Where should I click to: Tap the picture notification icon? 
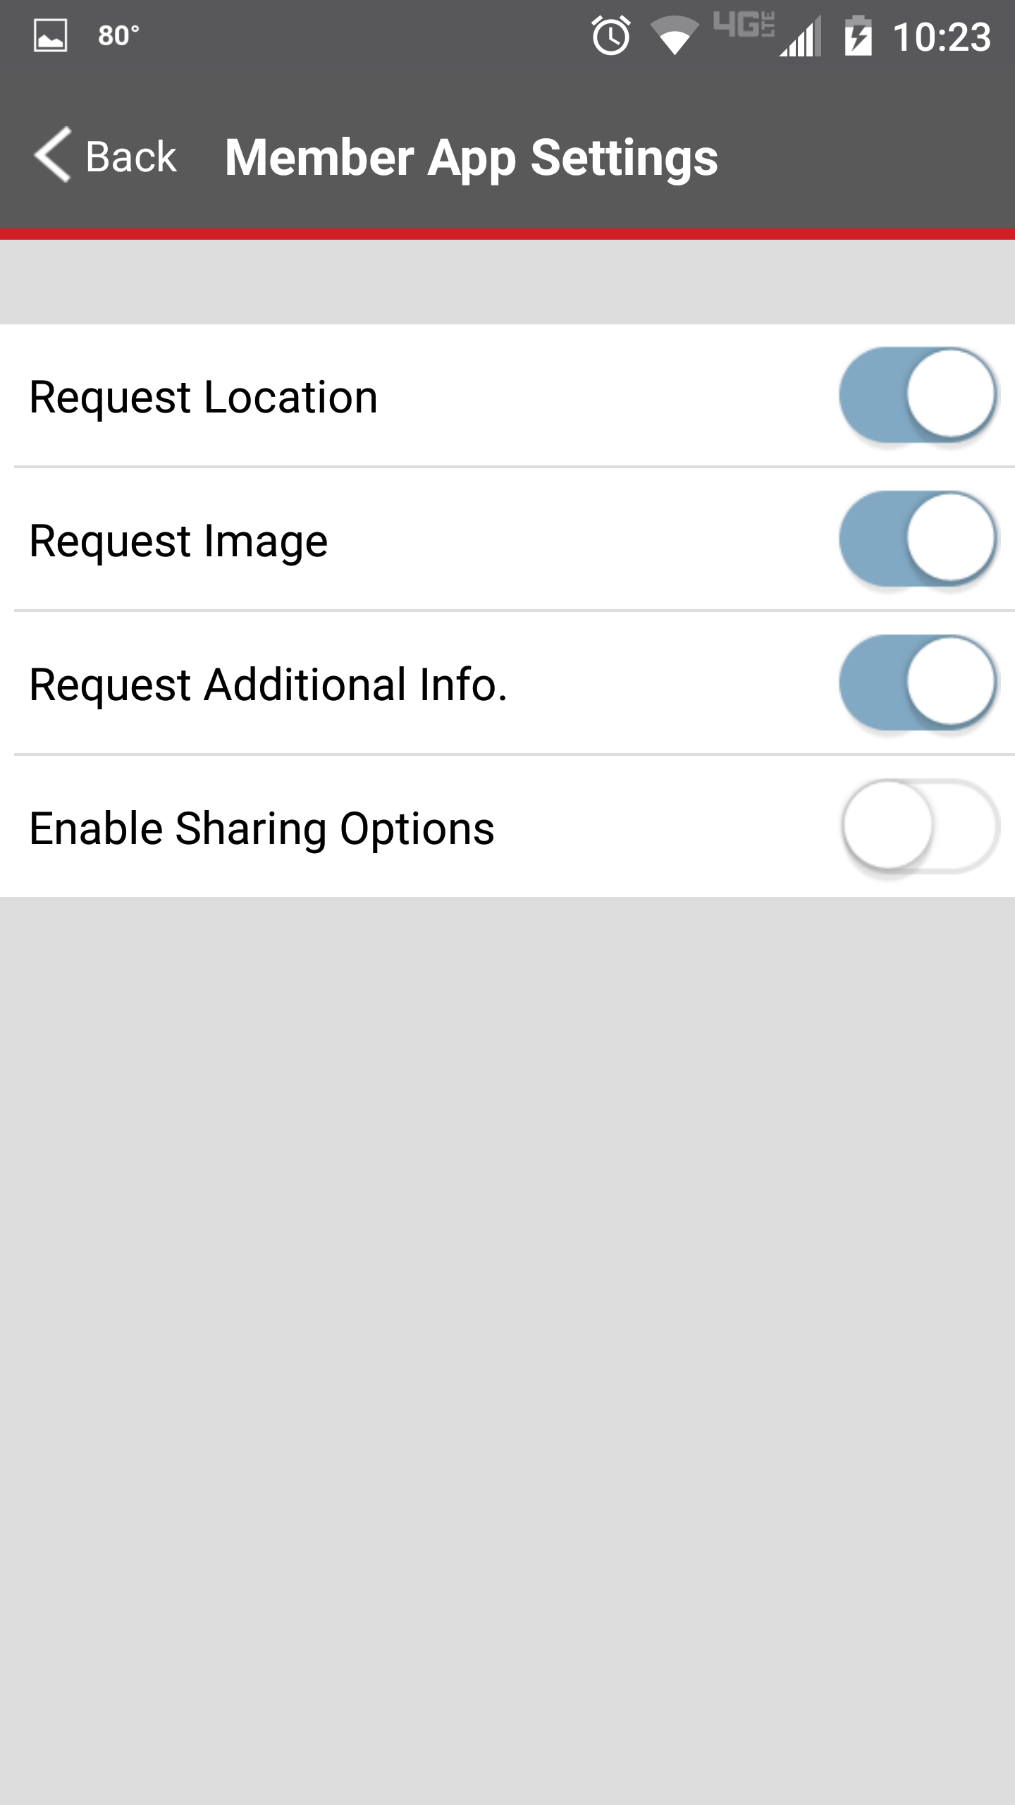pos(50,36)
